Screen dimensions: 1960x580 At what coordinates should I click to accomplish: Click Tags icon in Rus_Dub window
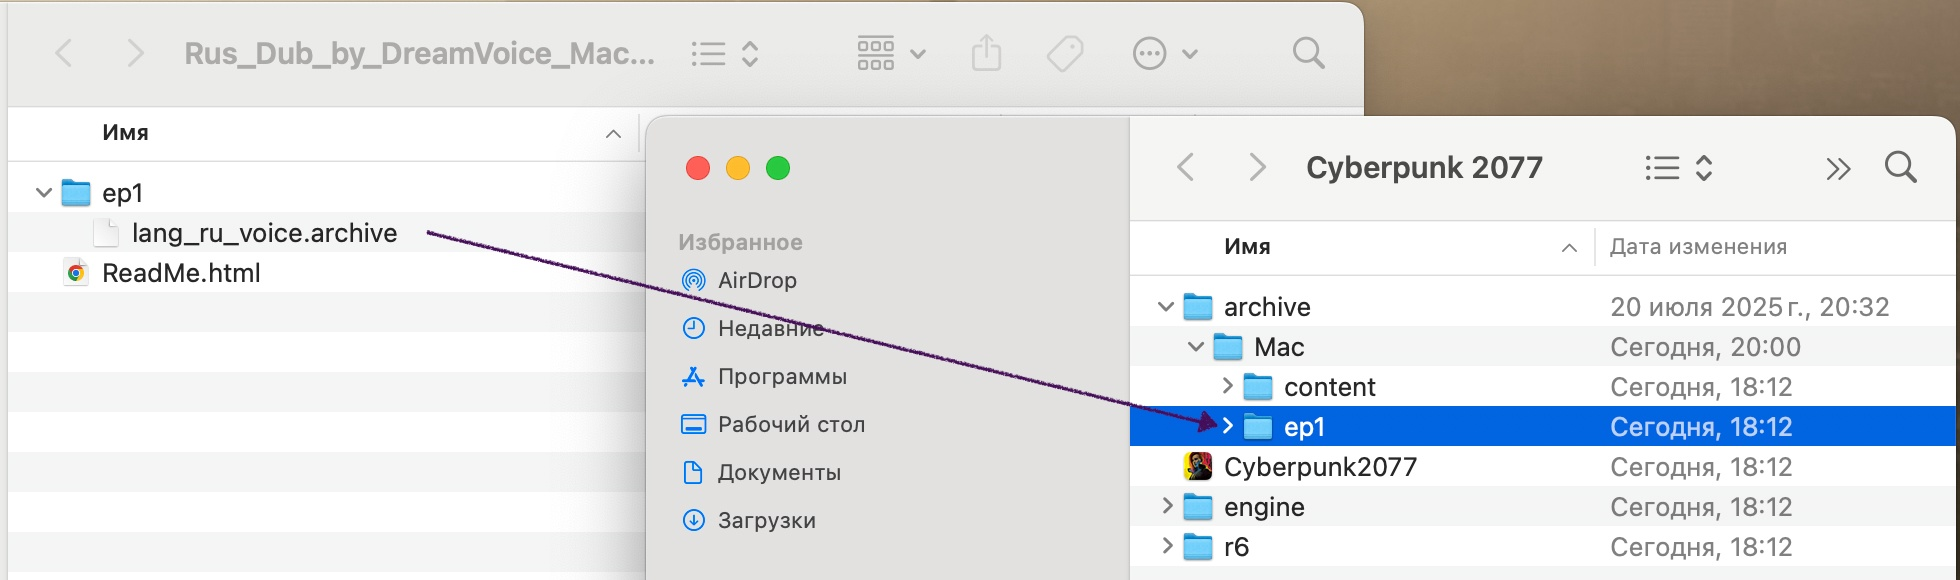coord(1065,53)
